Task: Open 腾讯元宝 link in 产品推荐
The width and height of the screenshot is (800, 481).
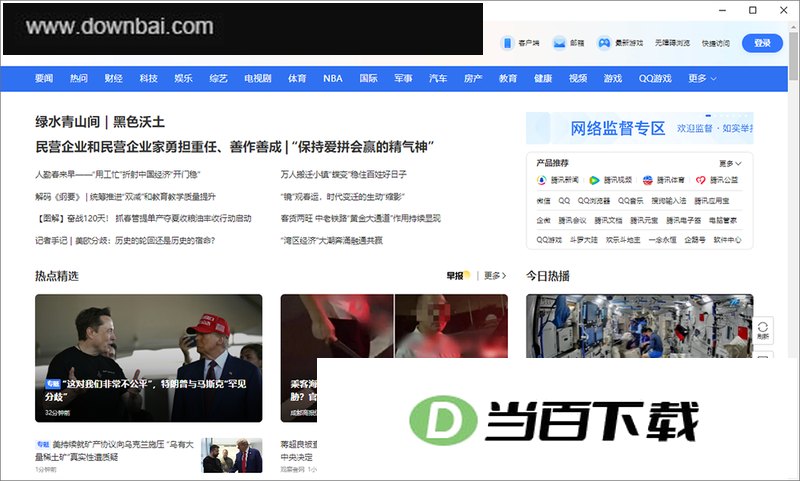Action: pyautogui.click(x=644, y=220)
